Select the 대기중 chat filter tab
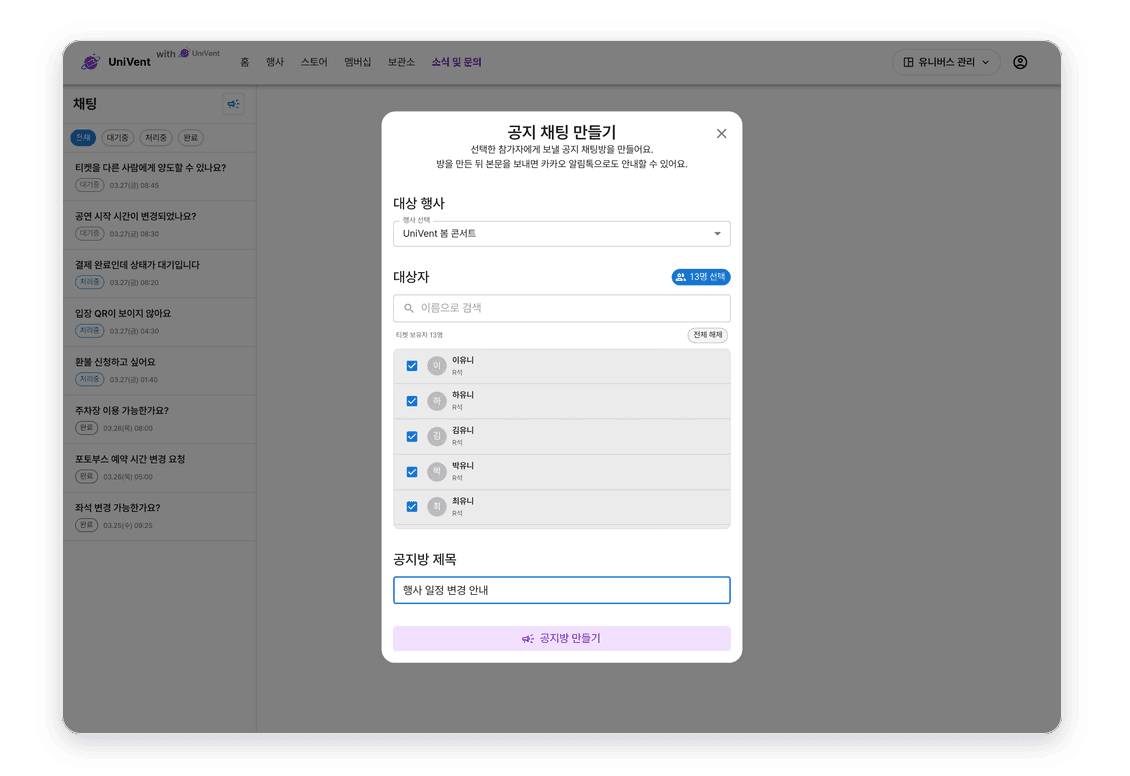The height and width of the screenshot is (776, 1130). (x=117, y=138)
